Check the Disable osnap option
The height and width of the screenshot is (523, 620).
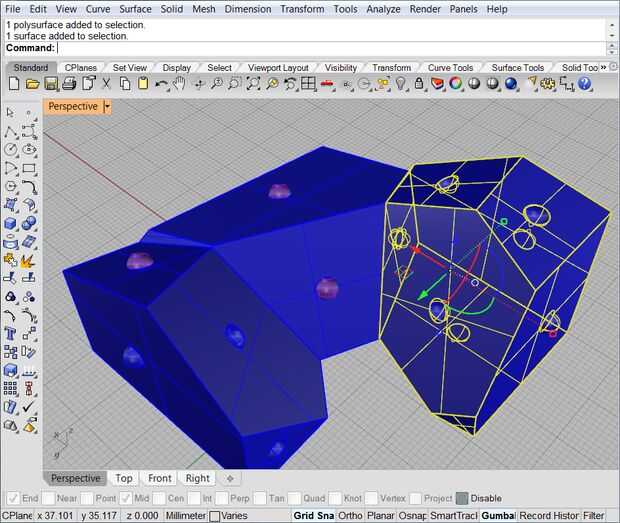[x=462, y=498]
